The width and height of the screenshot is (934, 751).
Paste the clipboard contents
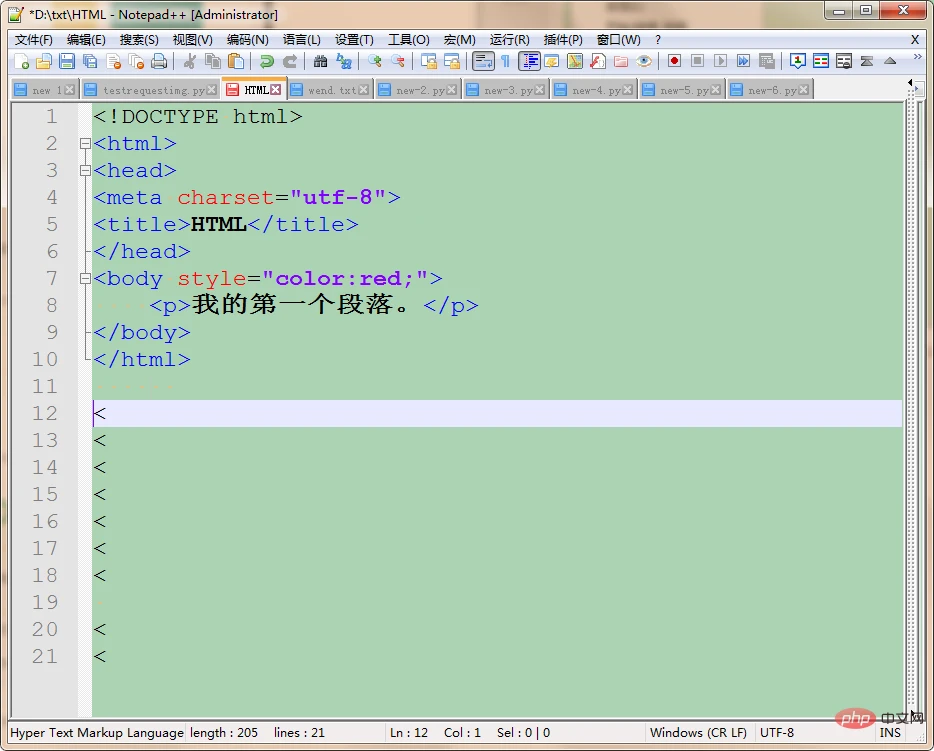(234, 61)
